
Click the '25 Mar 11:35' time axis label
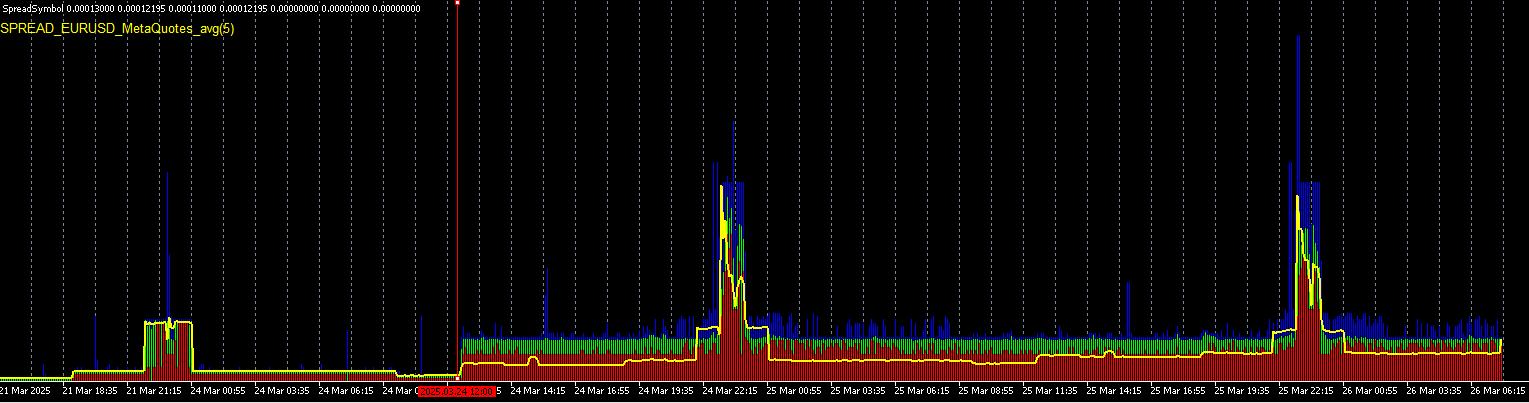point(1051,391)
